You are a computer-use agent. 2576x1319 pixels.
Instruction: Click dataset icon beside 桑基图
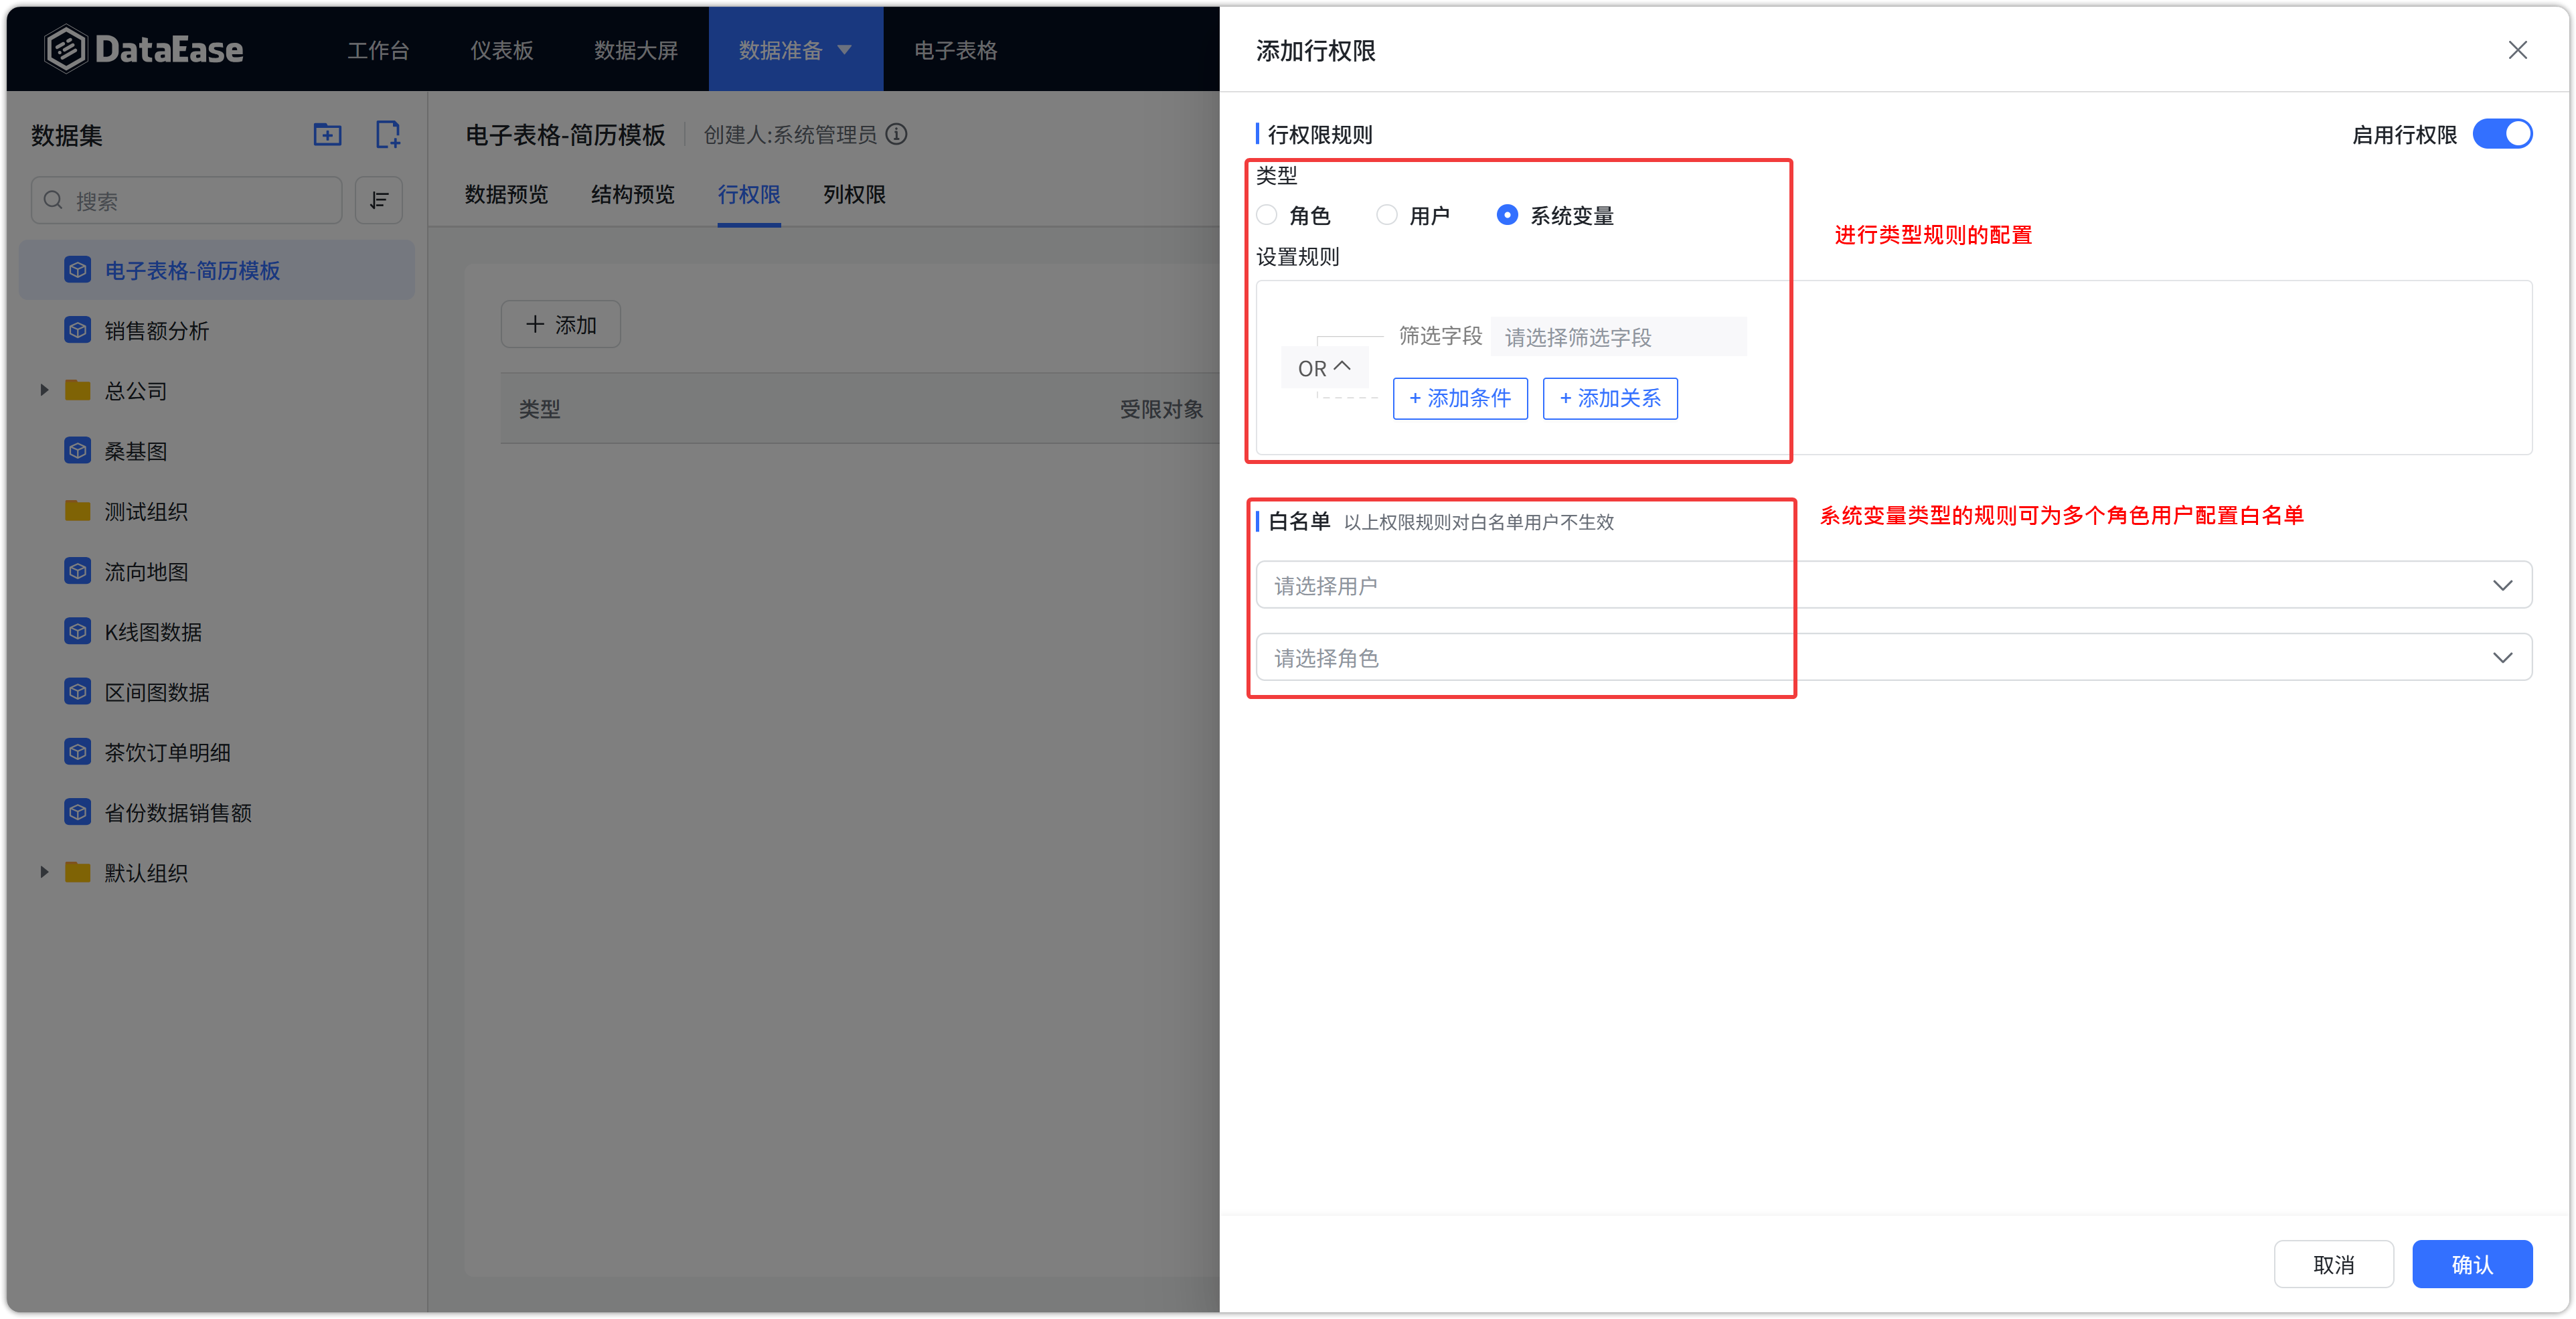[78, 451]
